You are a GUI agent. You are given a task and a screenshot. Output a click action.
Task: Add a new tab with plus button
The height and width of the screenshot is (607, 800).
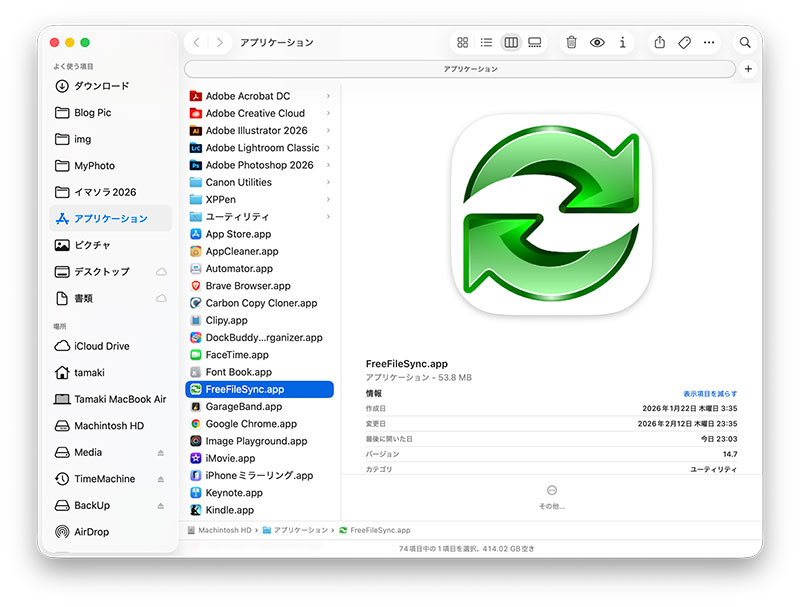(x=749, y=69)
